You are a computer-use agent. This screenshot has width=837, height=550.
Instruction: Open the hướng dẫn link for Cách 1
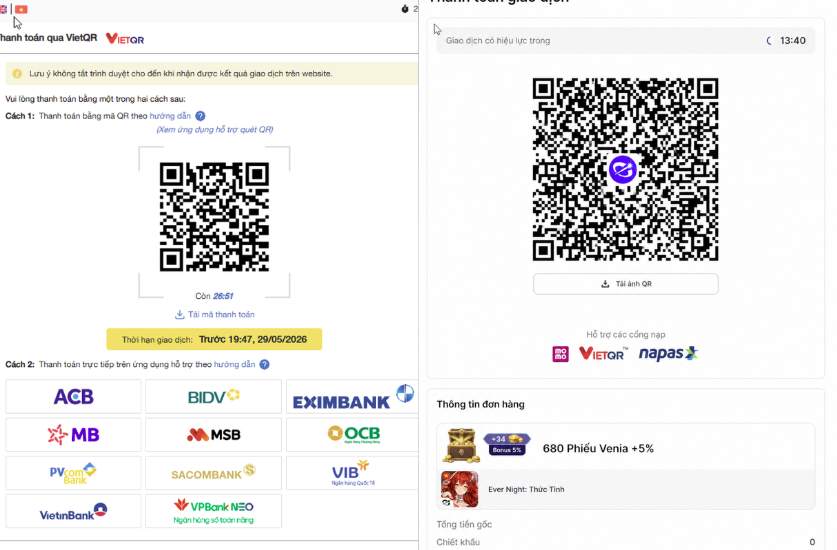pyautogui.click(x=170, y=116)
